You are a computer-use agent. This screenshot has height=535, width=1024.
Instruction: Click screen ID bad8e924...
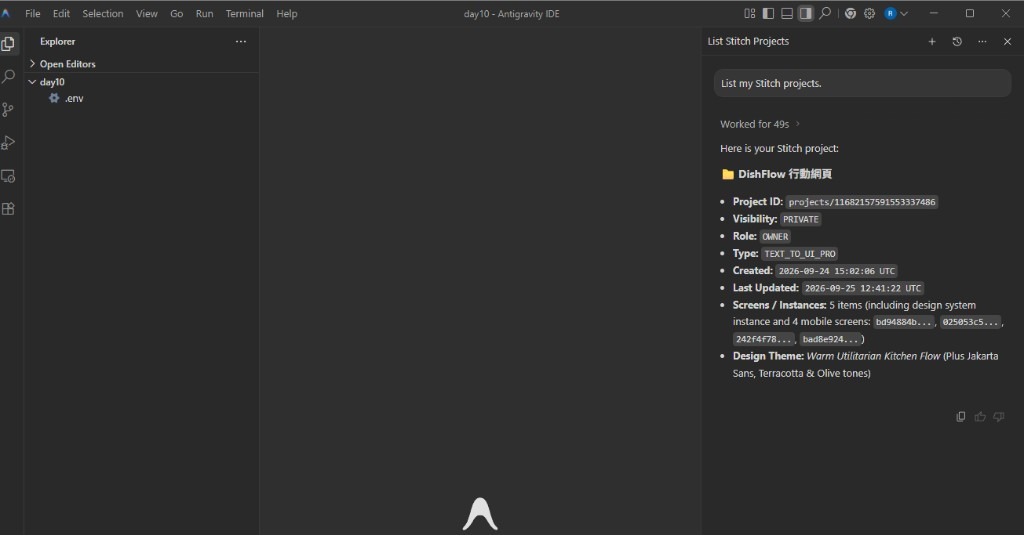pyautogui.click(x=830, y=339)
